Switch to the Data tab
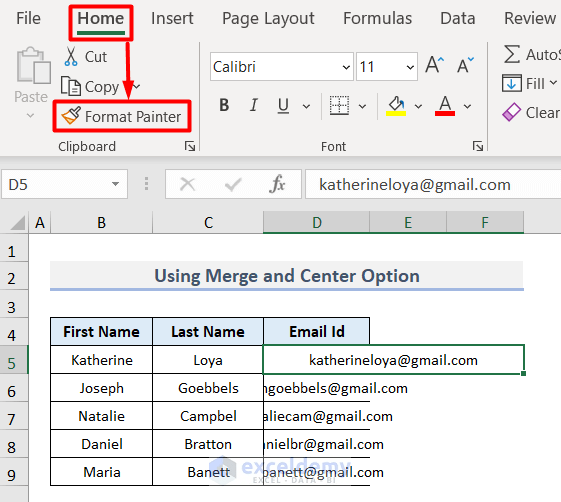Screen dimensions: 561x502 pyautogui.click(x=458, y=18)
